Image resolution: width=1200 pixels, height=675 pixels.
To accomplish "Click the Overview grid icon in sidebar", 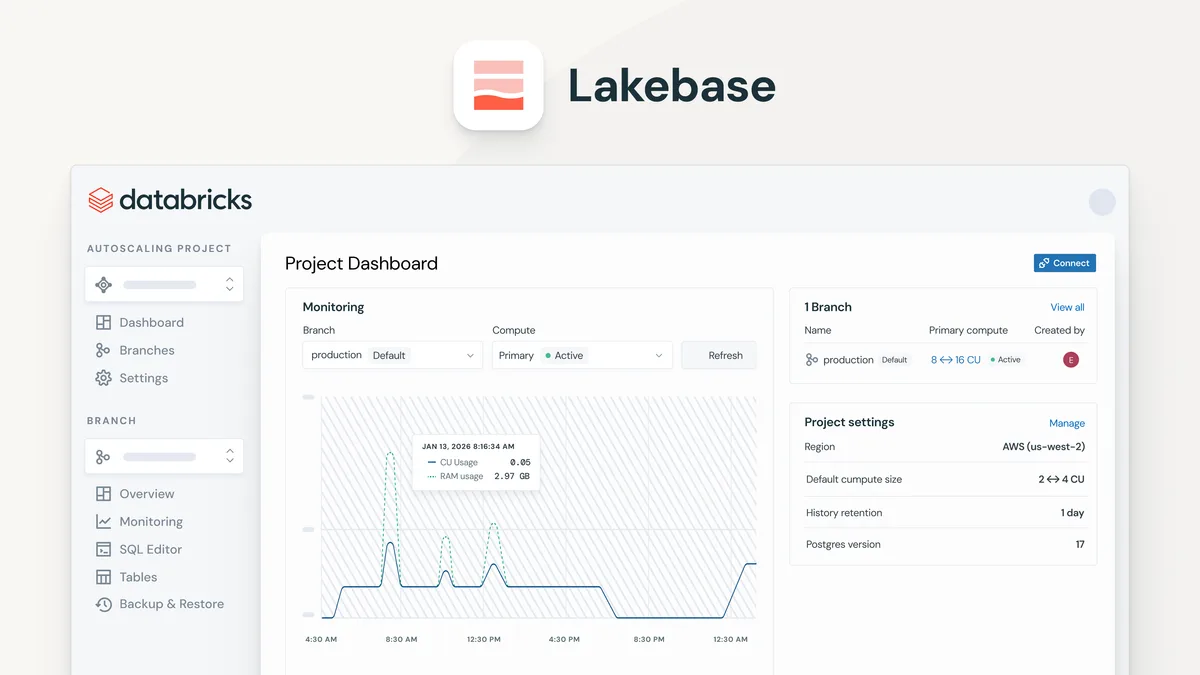I will (103, 494).
